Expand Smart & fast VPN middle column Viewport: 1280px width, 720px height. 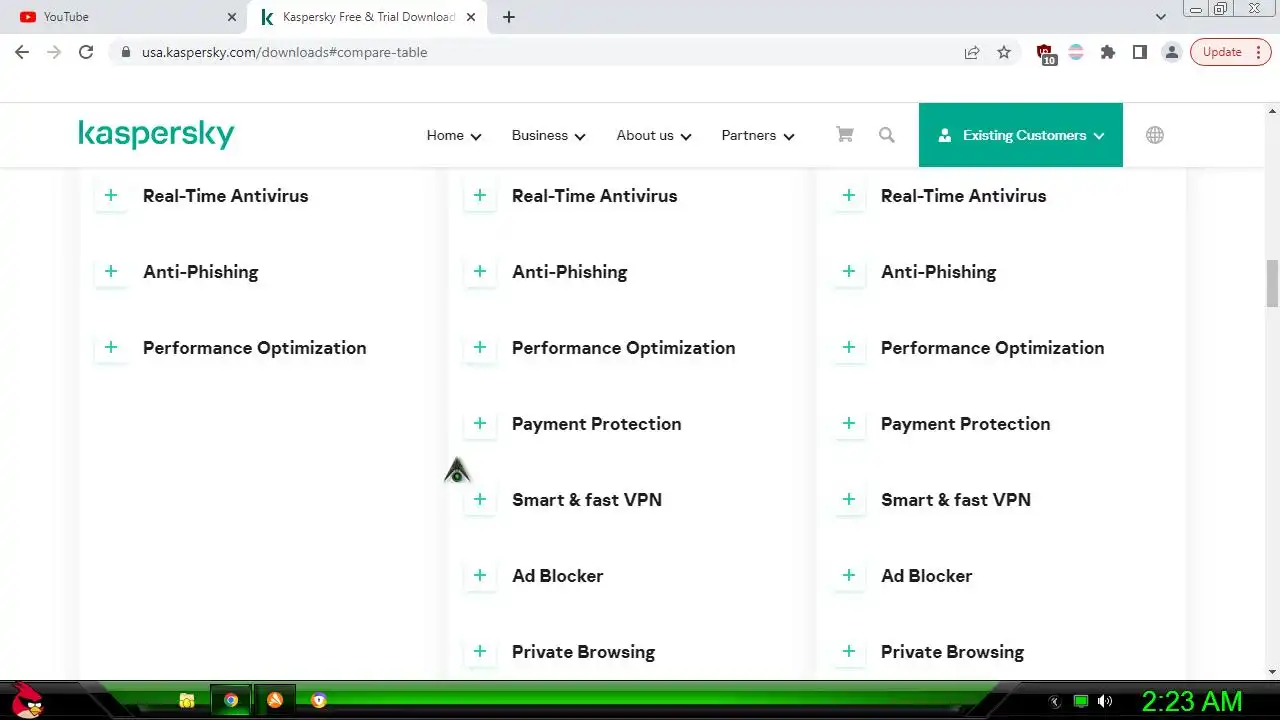[480, 499]
